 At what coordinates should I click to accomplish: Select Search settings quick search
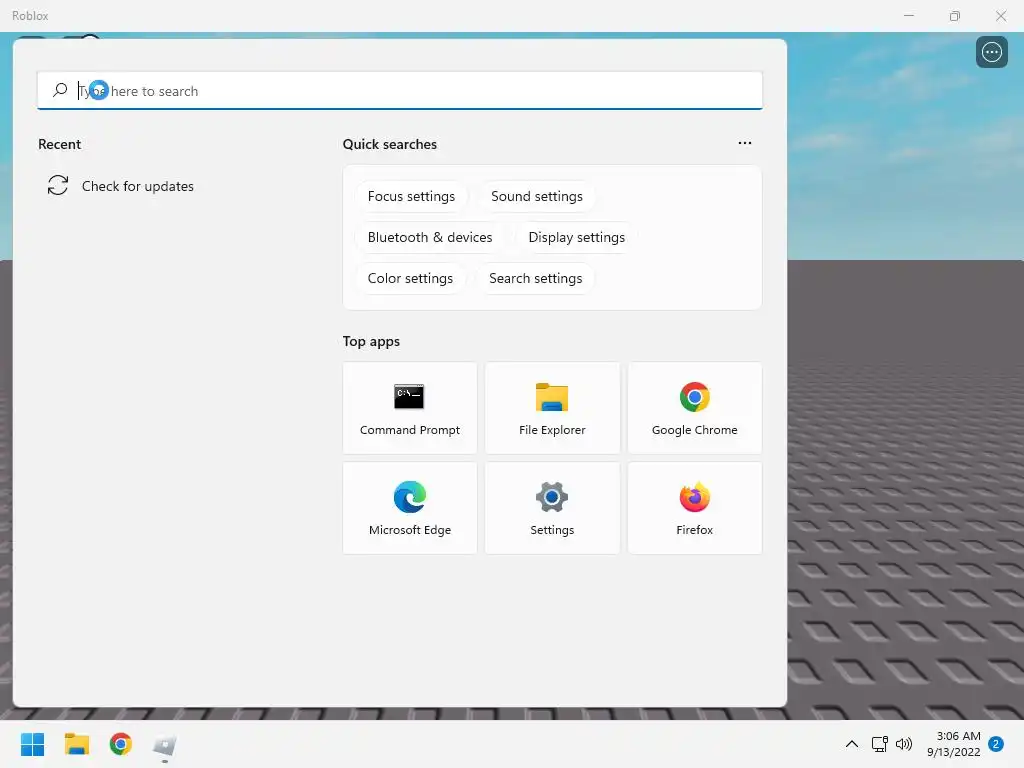tap(536, 279)
